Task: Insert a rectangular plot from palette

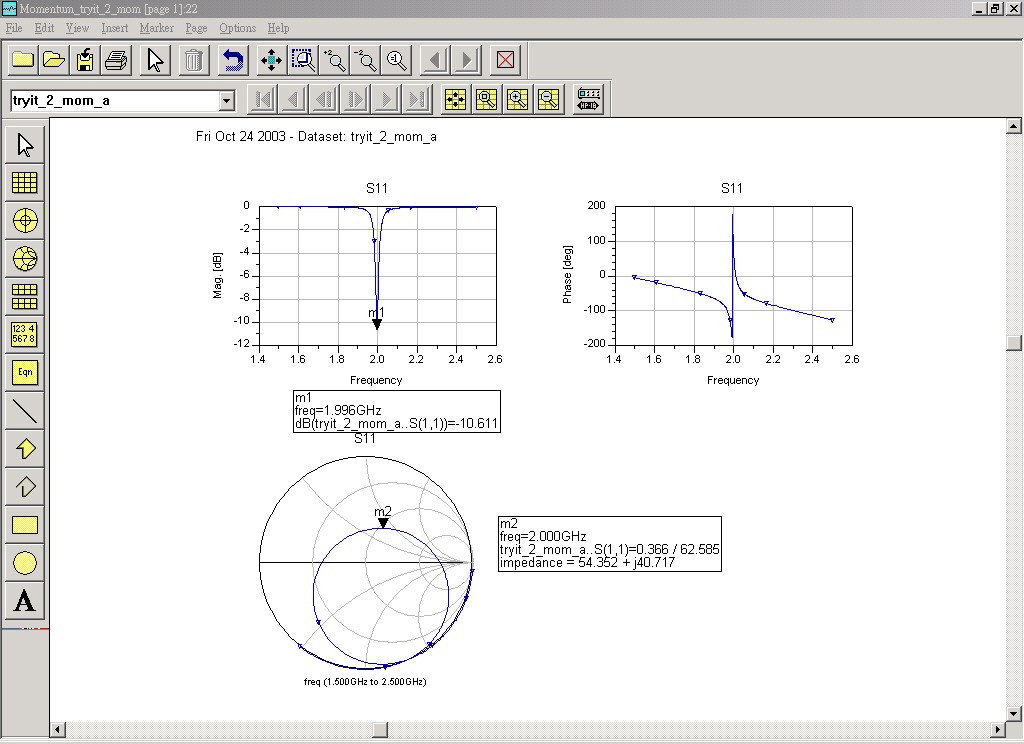Action: pos(25,182)
